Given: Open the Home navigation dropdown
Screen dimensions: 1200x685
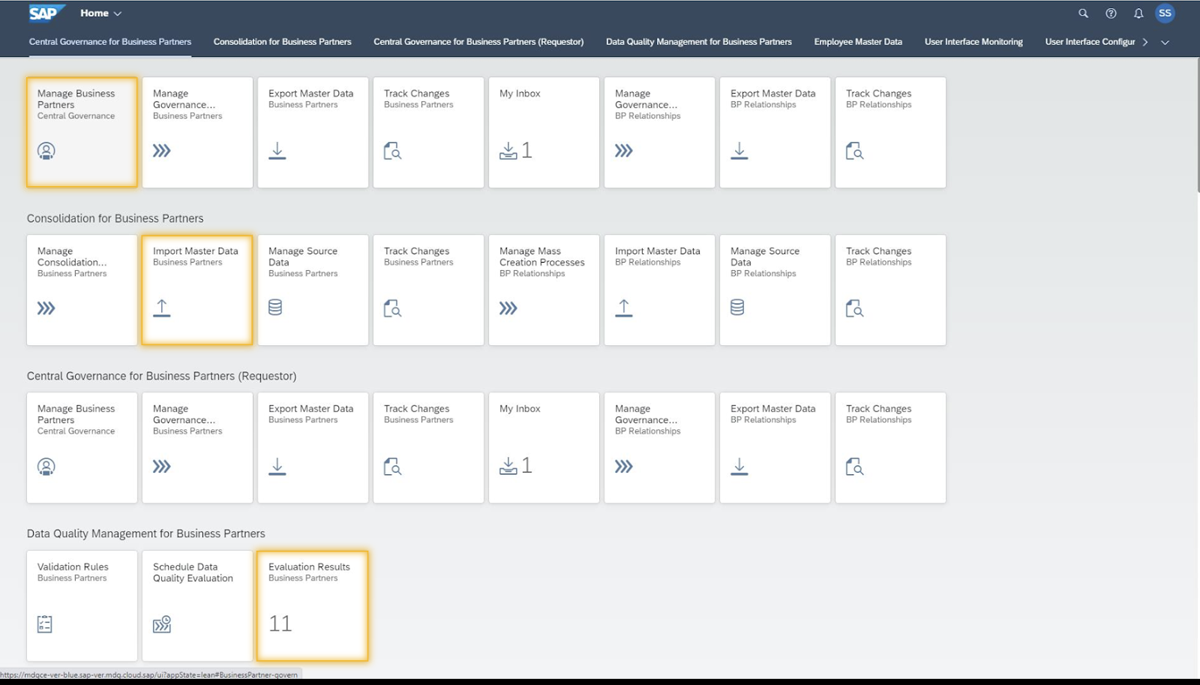Looking at the screenshot, I should click(x=101, y=13).
